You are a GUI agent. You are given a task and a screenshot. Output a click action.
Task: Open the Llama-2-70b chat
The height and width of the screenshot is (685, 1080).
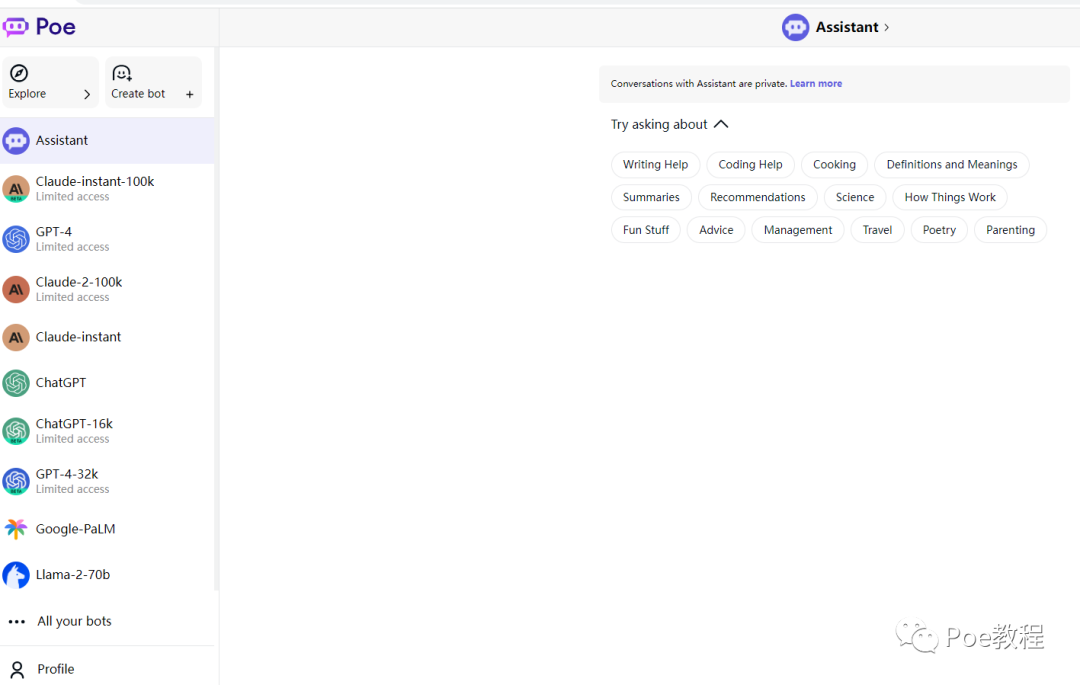click(107, 575)
